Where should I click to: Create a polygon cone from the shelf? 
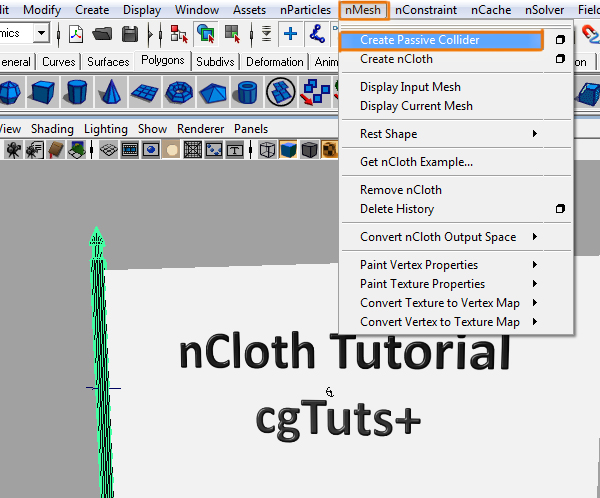(x=111, y=92)
